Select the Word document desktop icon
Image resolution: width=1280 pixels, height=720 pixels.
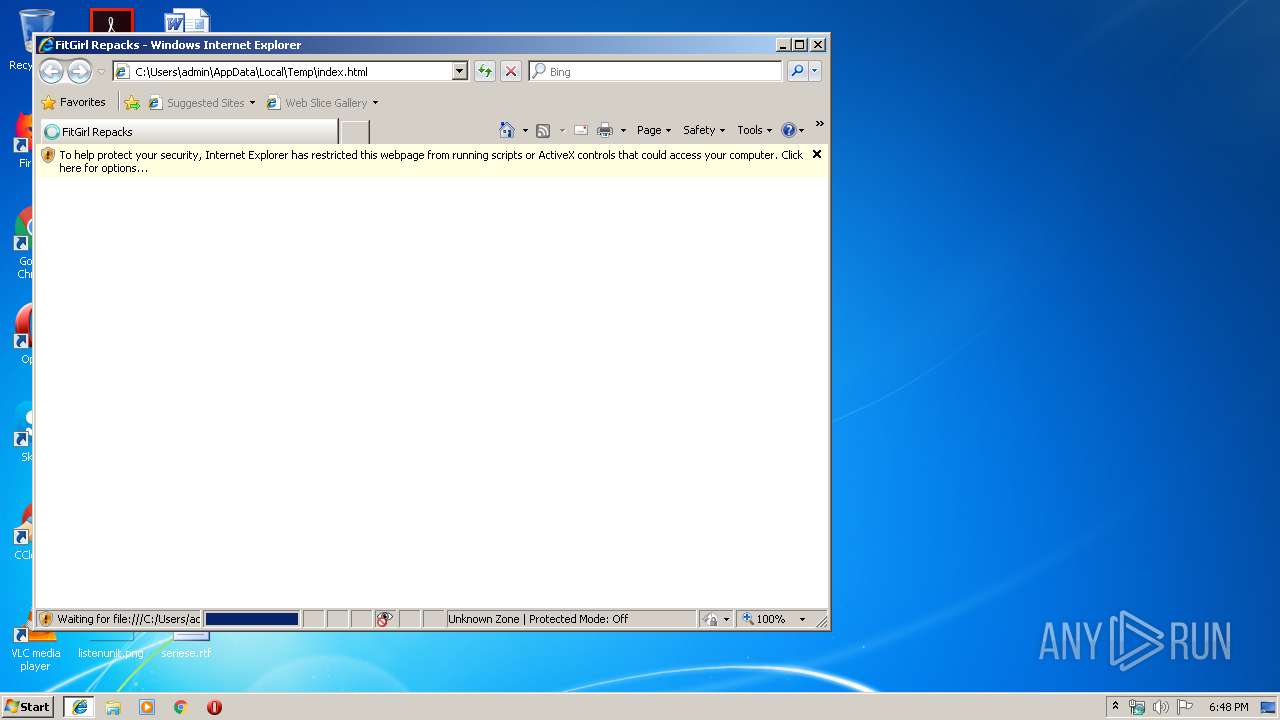click(186, 20)
